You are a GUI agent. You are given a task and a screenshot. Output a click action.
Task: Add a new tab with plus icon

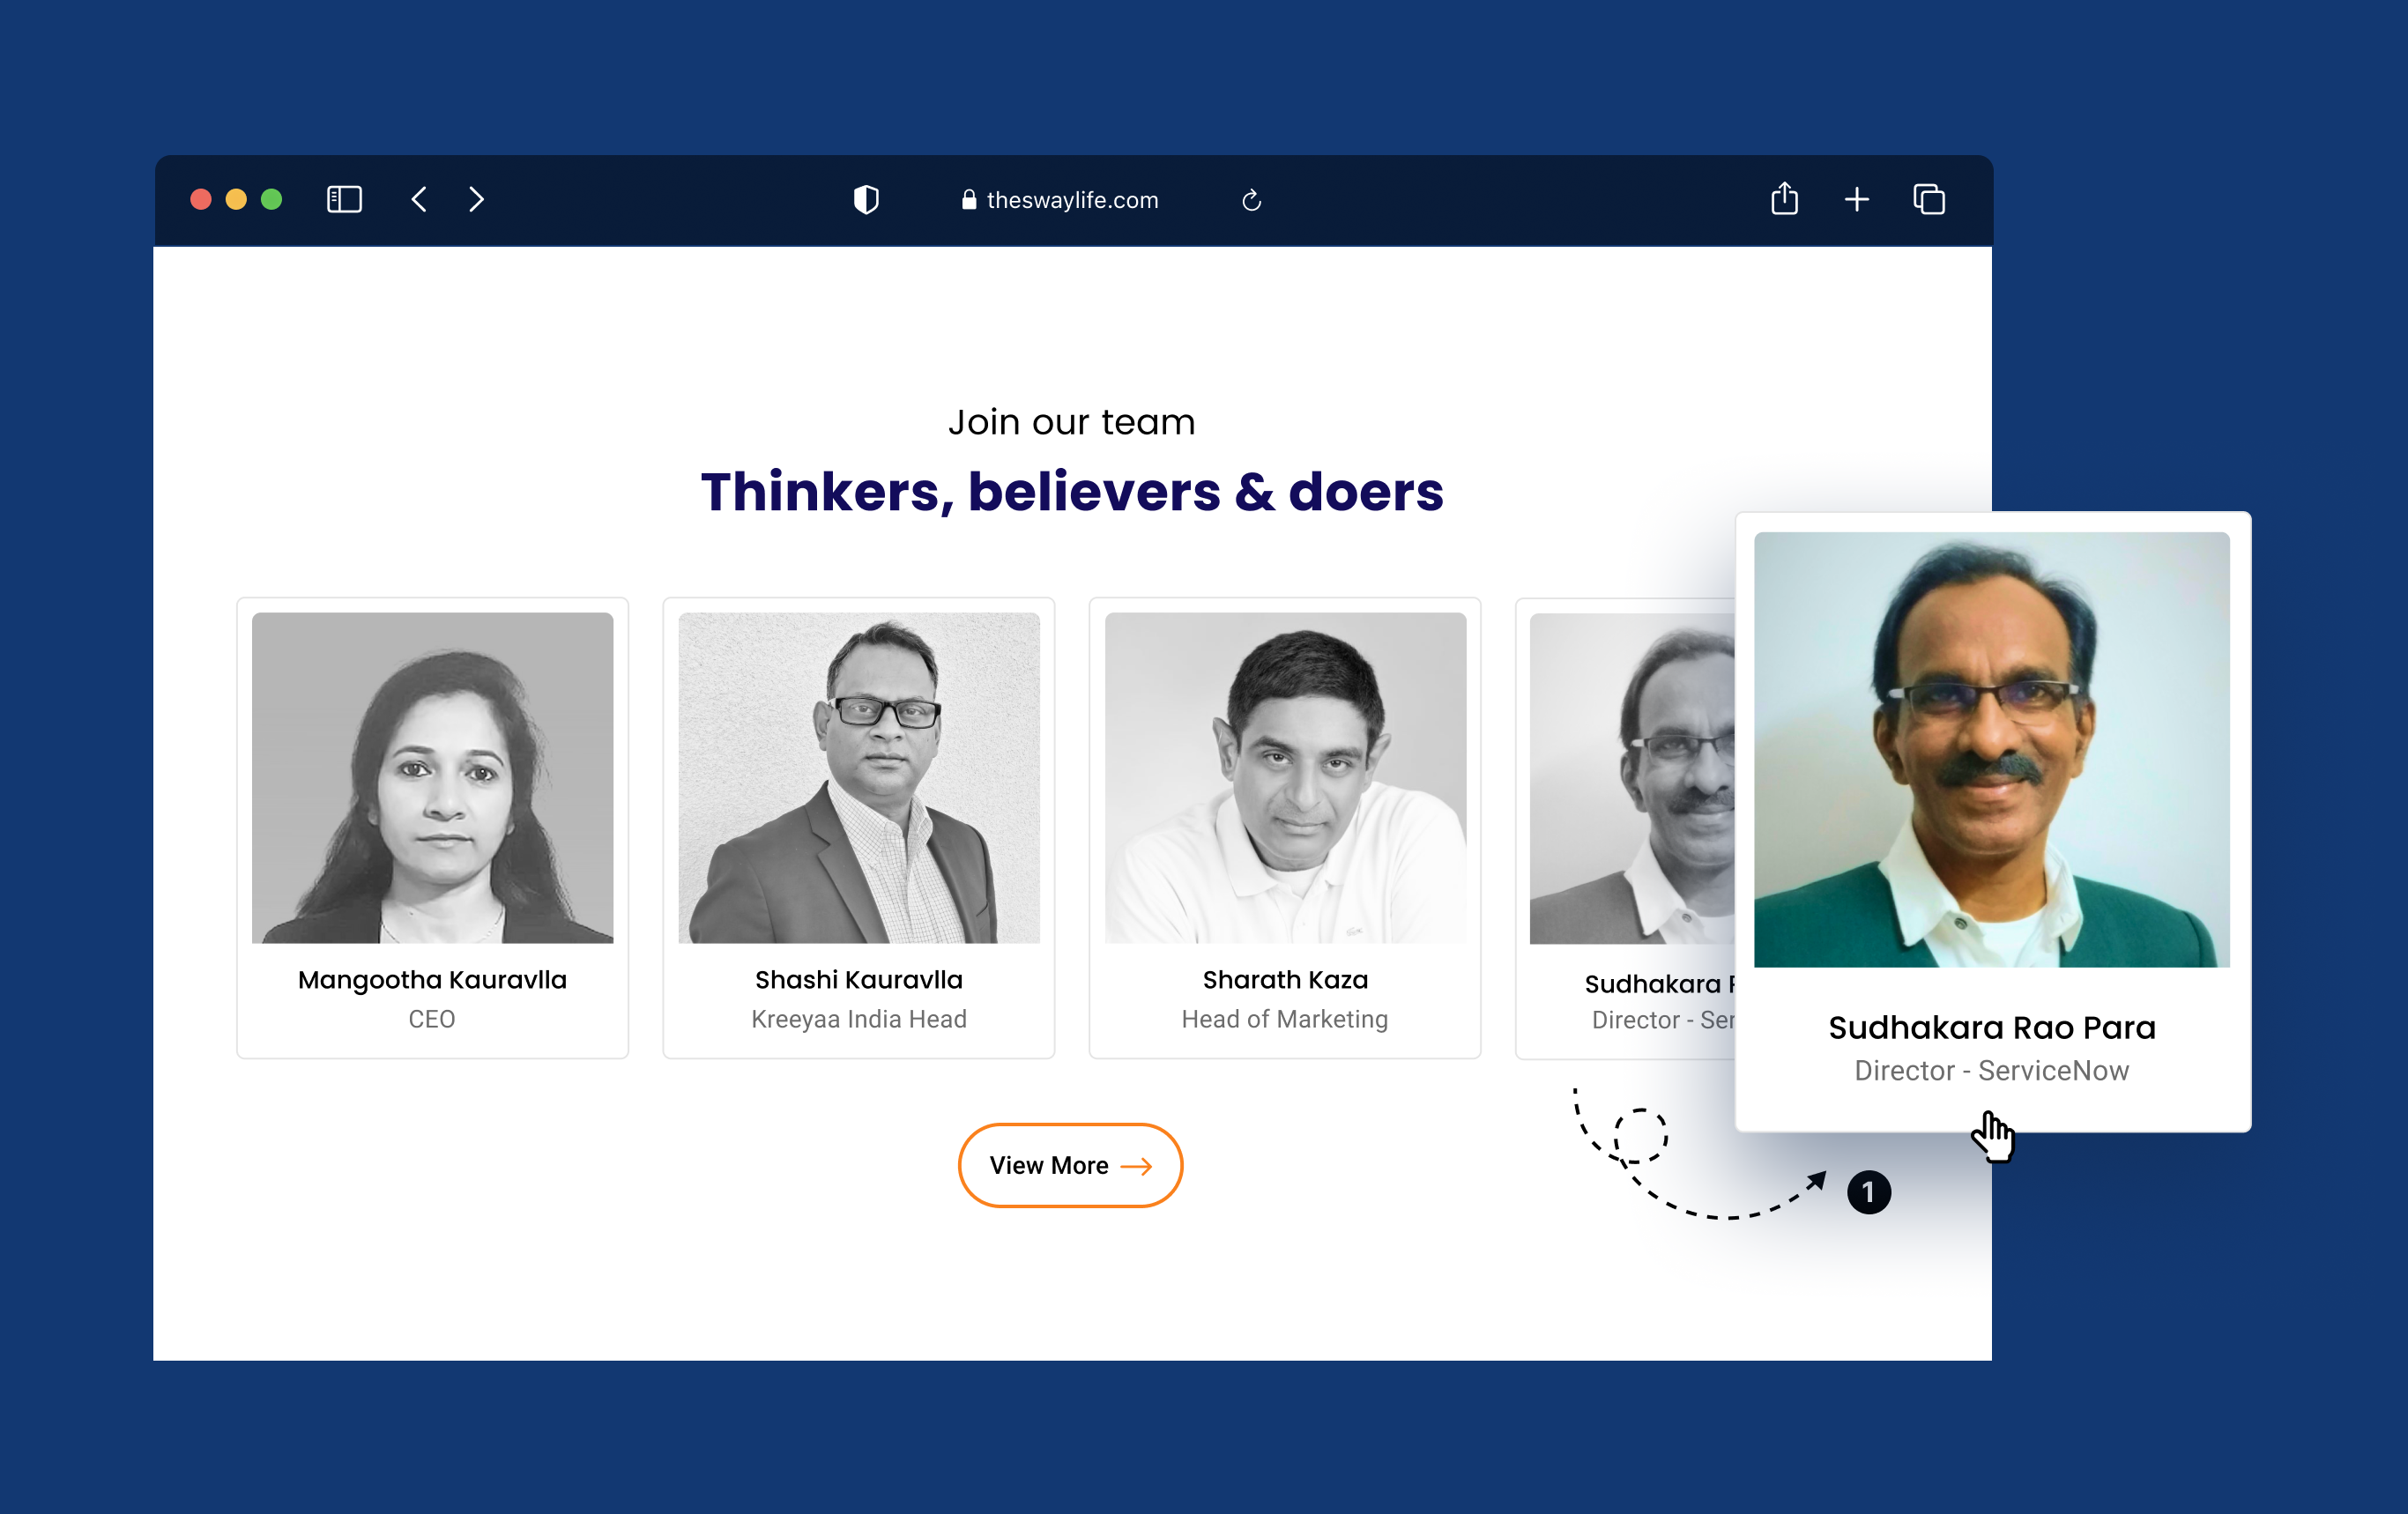point(1856,199)
